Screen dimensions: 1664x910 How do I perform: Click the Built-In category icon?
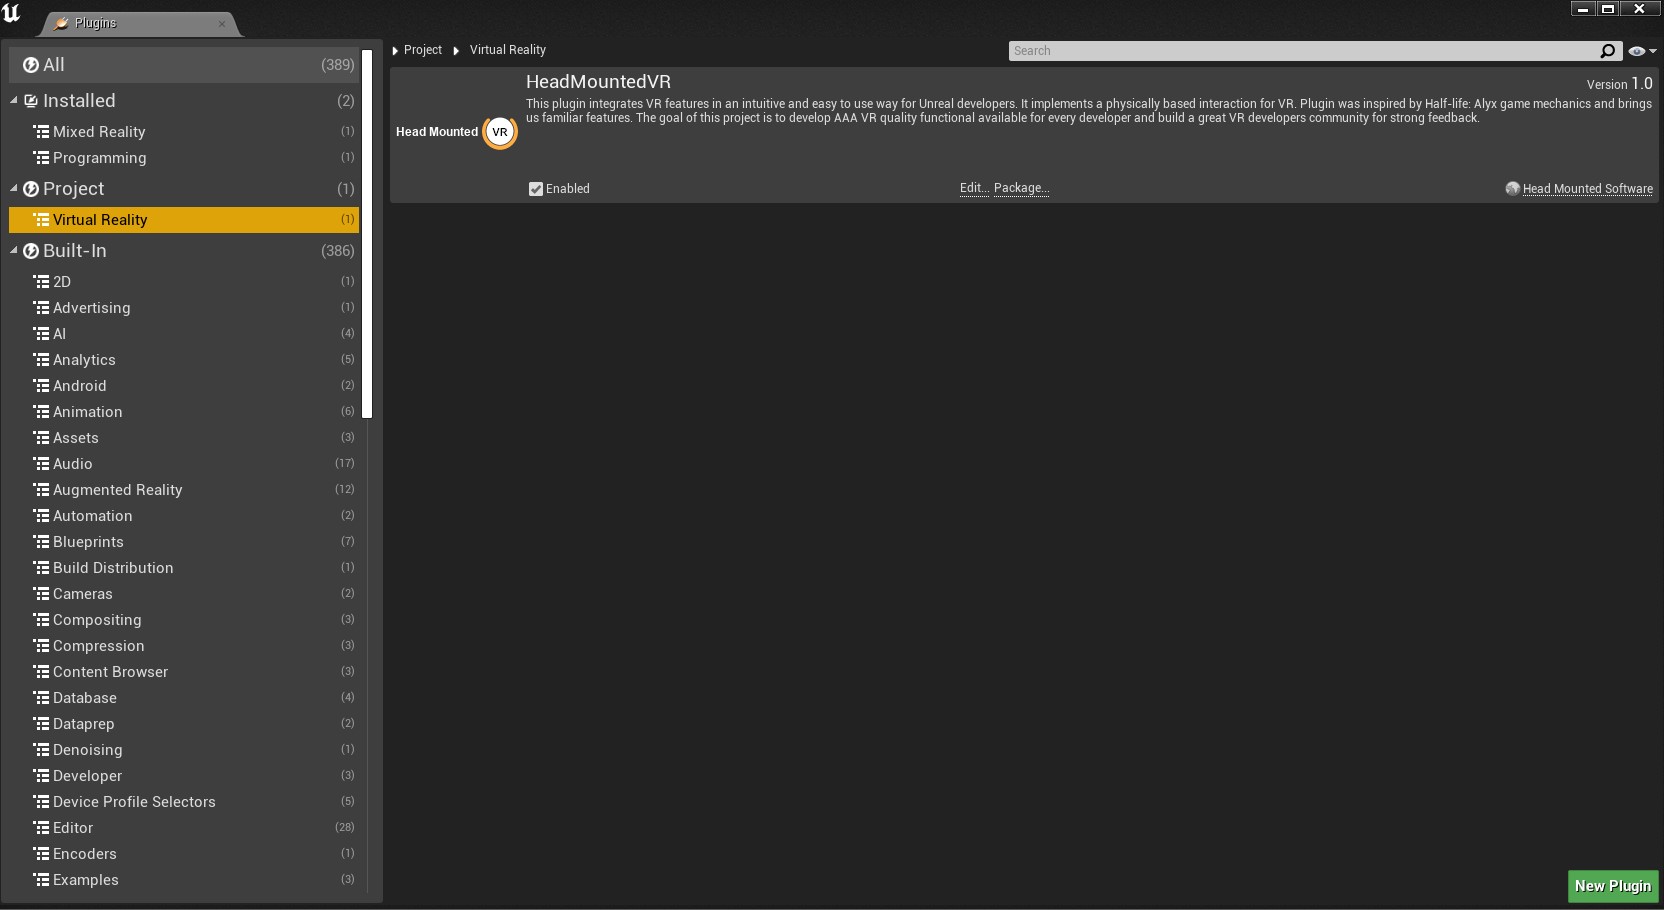pos(31,251)
